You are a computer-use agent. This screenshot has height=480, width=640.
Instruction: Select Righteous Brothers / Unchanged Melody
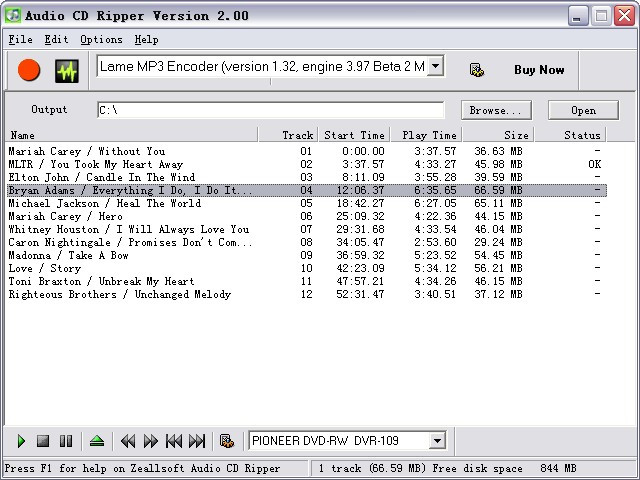pyautogui.click(x=307, y=294)
